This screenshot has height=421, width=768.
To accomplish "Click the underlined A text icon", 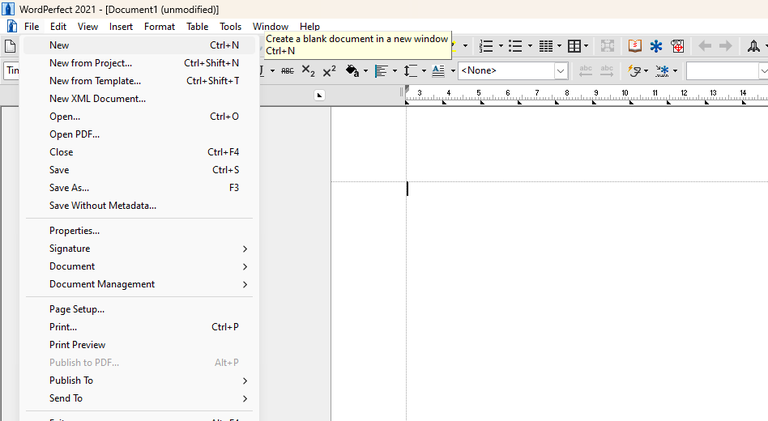I will coord(438,71).
